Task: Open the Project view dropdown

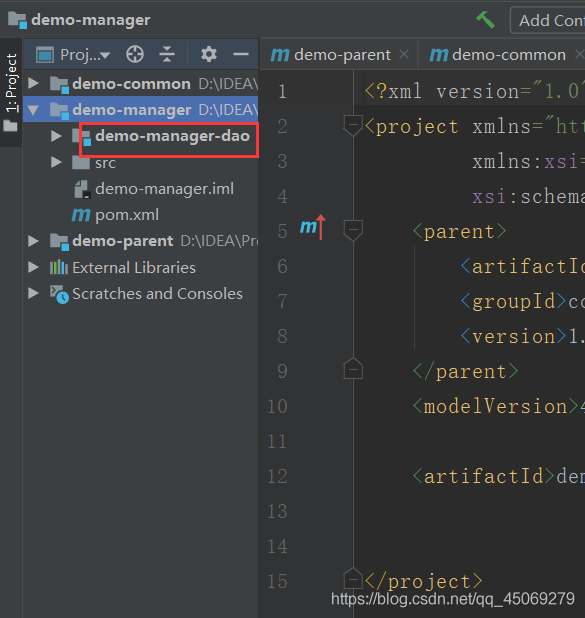Action: (73, 55)
